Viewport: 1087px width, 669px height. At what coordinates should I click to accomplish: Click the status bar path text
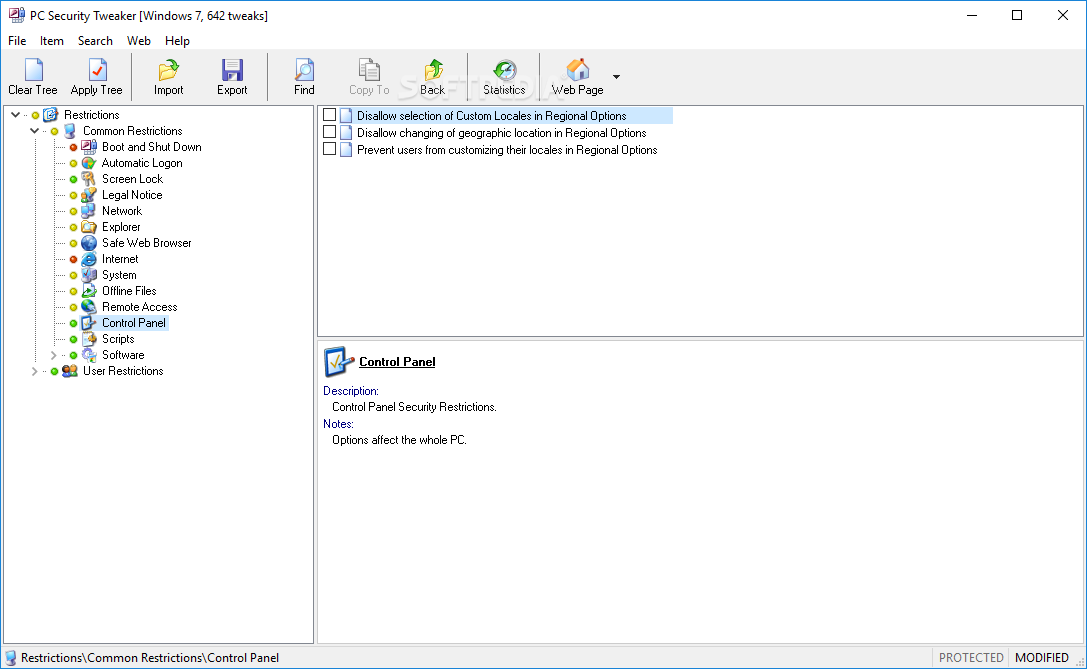[x=150, y=658]
